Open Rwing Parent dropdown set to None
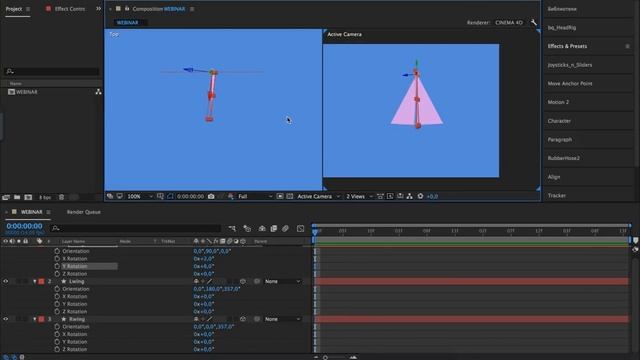The width and height of the screenshot is (640, 360). click(x=283, y=319)
